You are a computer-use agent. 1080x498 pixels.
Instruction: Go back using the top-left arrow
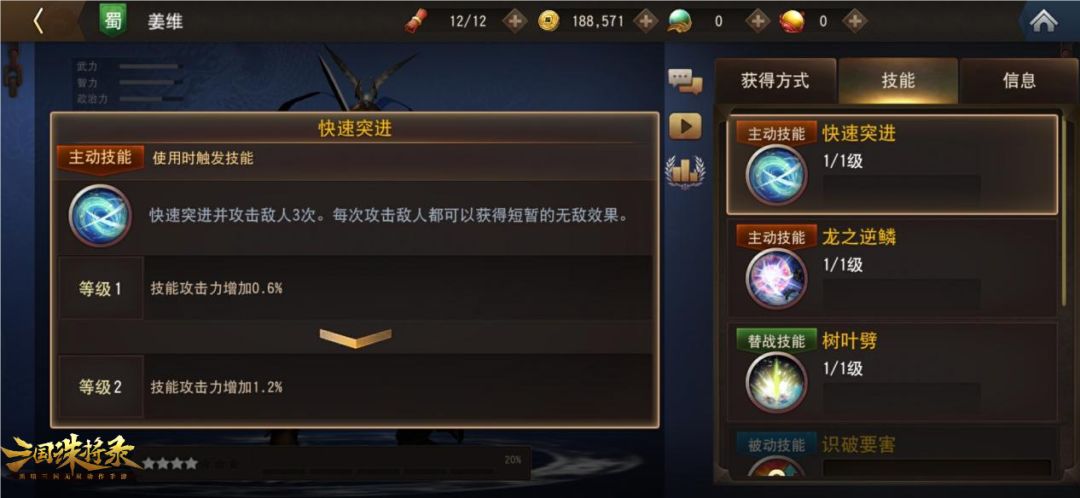click(38, 21)
